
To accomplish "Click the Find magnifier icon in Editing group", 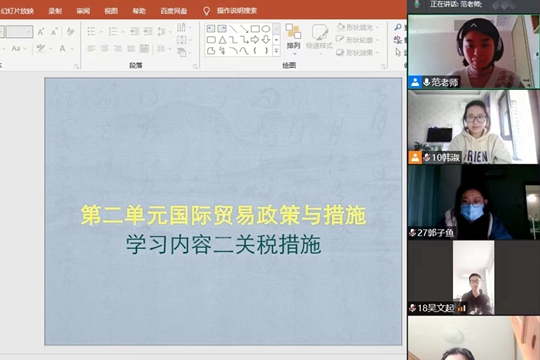I will 398,27.
